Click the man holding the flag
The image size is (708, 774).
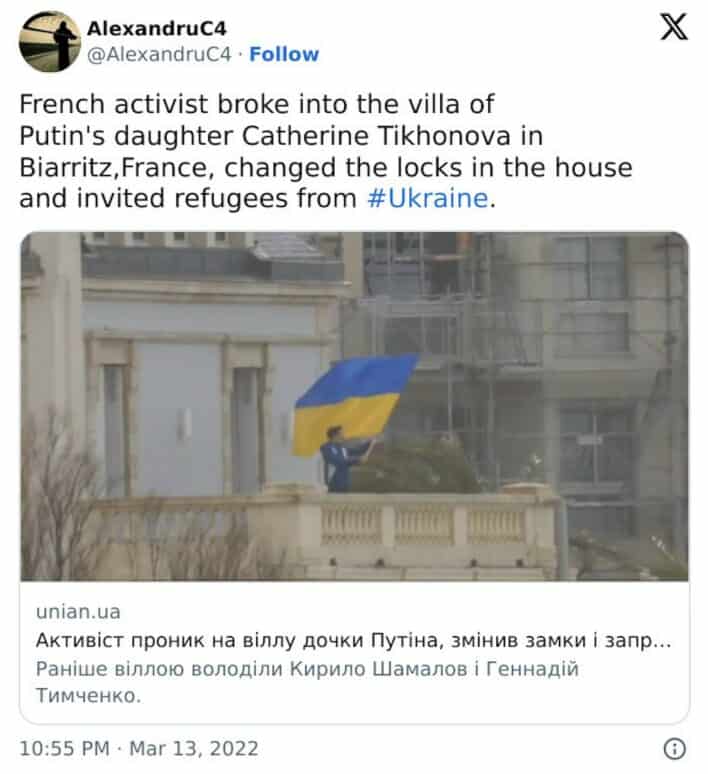[341, 459]
